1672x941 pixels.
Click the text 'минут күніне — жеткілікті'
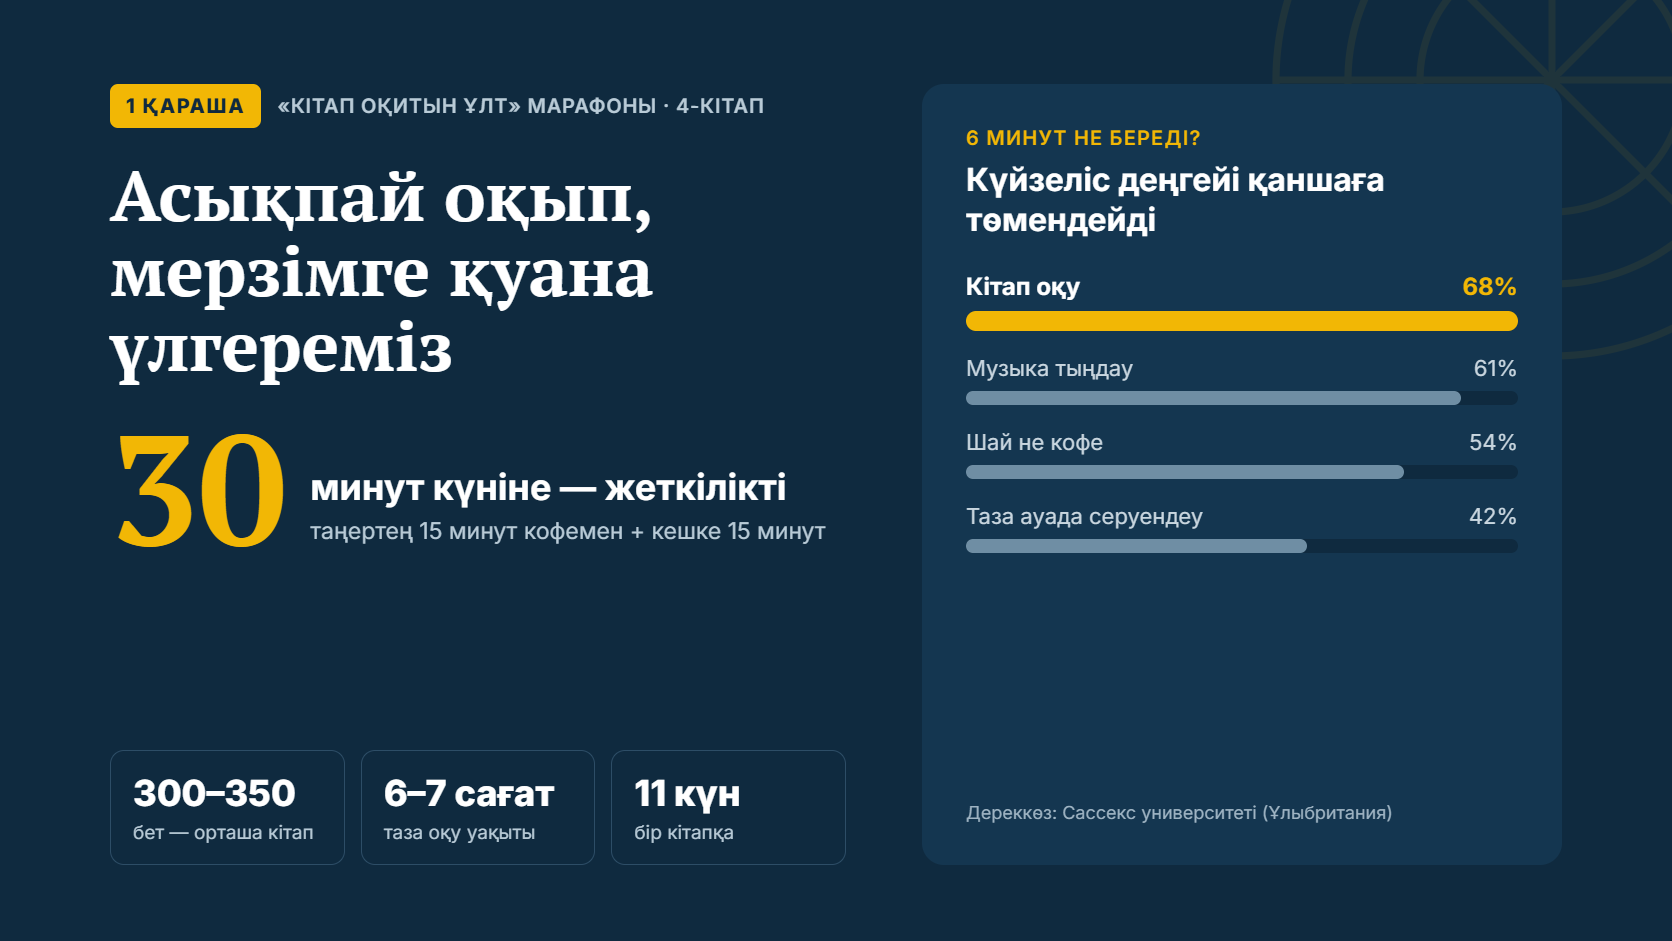coord(548,488)
